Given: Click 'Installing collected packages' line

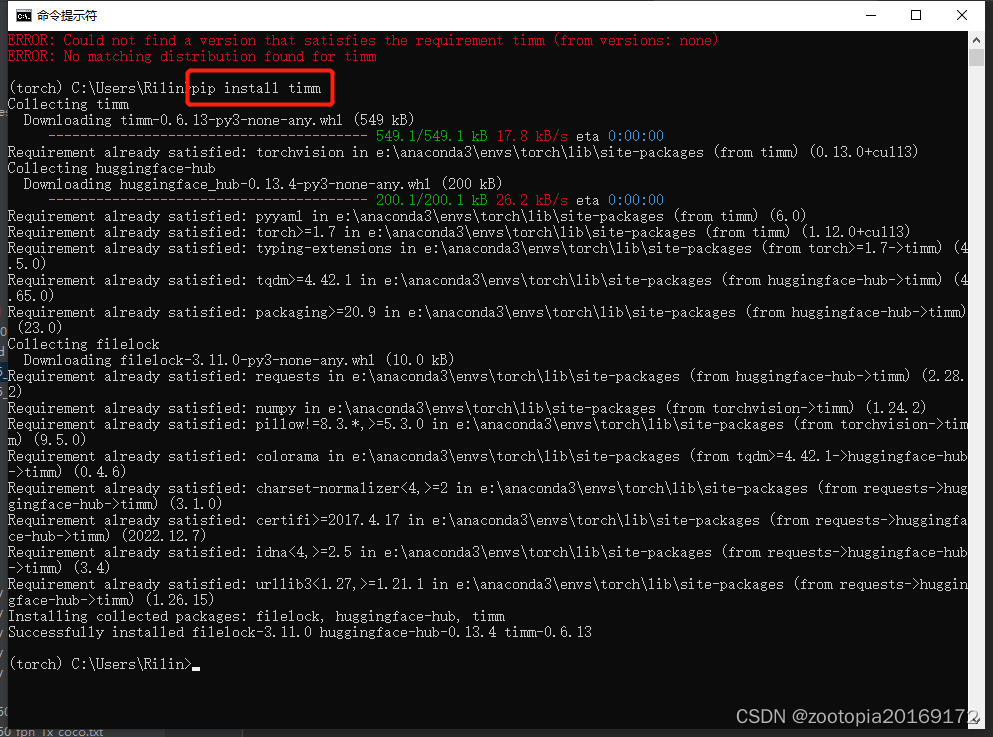Looking at the screenshot, I should click(256, 616).
